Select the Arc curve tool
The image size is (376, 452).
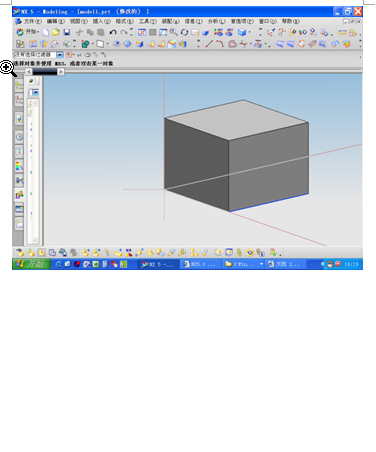coord(220,44)
